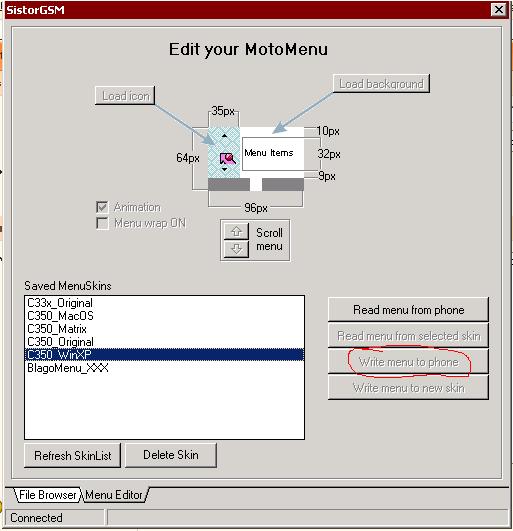Viewport: 513px width, 531px height.
Task: Select C350_MacOS in the skin list
Action: [164, 316]
